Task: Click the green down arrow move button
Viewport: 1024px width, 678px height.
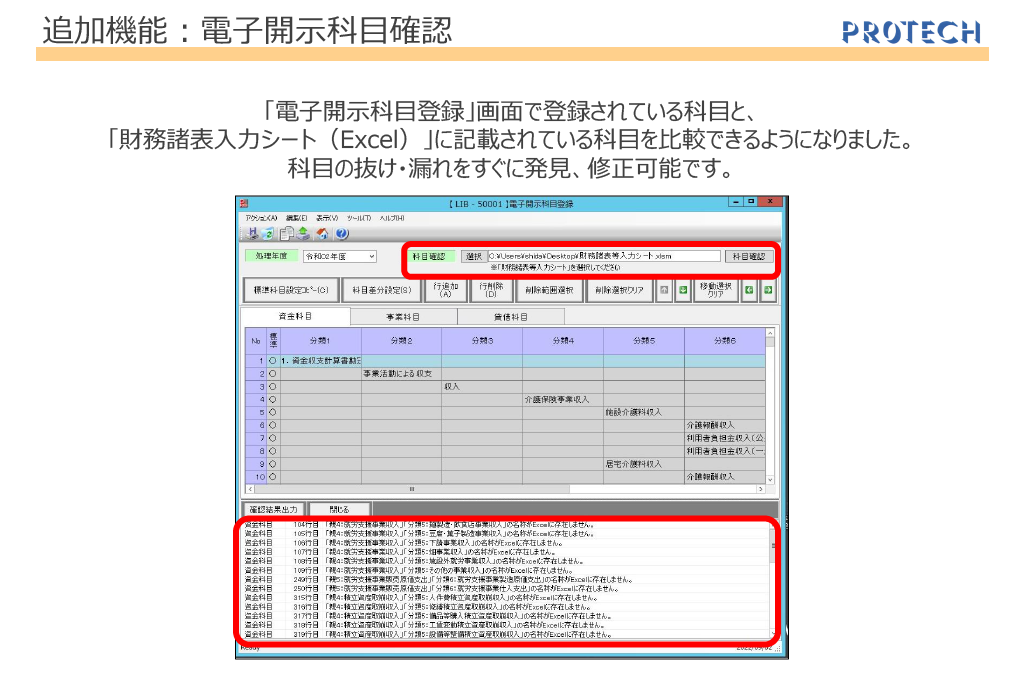Action: click(683, 290)
